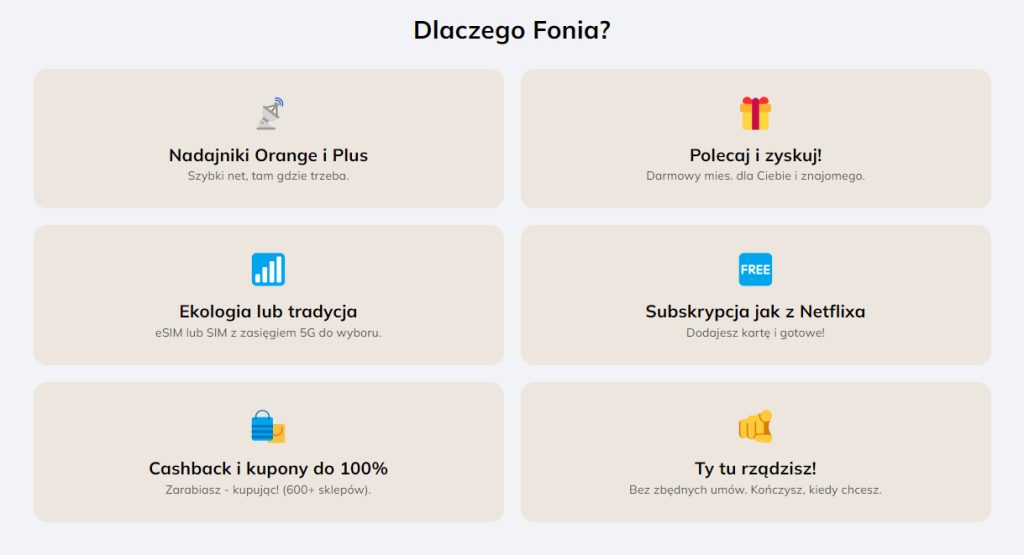Select the 'Cashback i kupony do 100%' title

click(x=268, y=468)
